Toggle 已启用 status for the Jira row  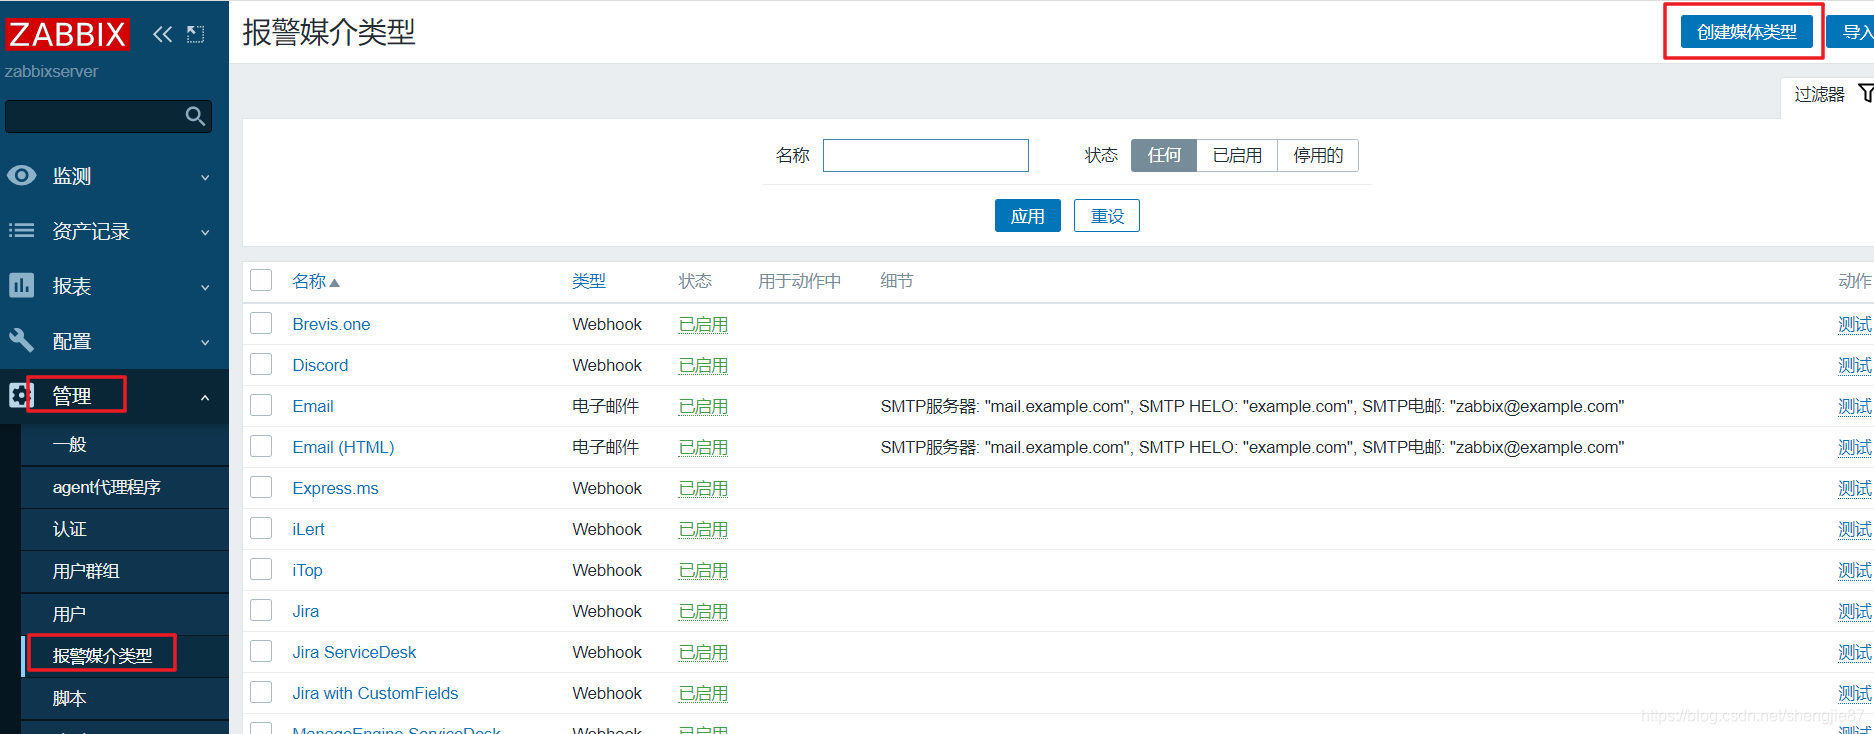pos(703,611)
